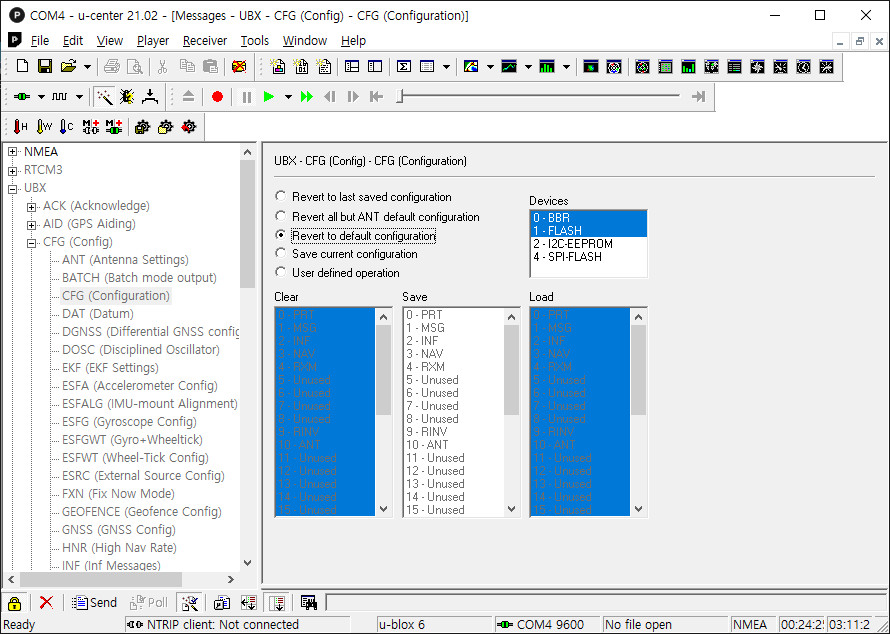Image resolution: width=890 pixels, height=634 pixels.
Task: Select Revert to default configuration radio
Action: 280,235
